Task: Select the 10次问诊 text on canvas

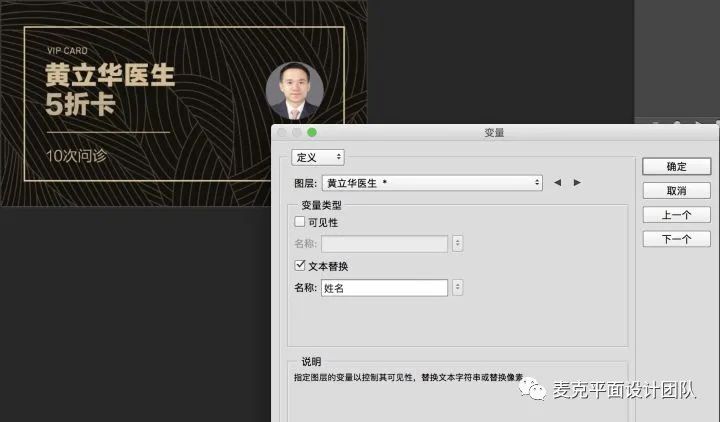Action: point(76,156)
